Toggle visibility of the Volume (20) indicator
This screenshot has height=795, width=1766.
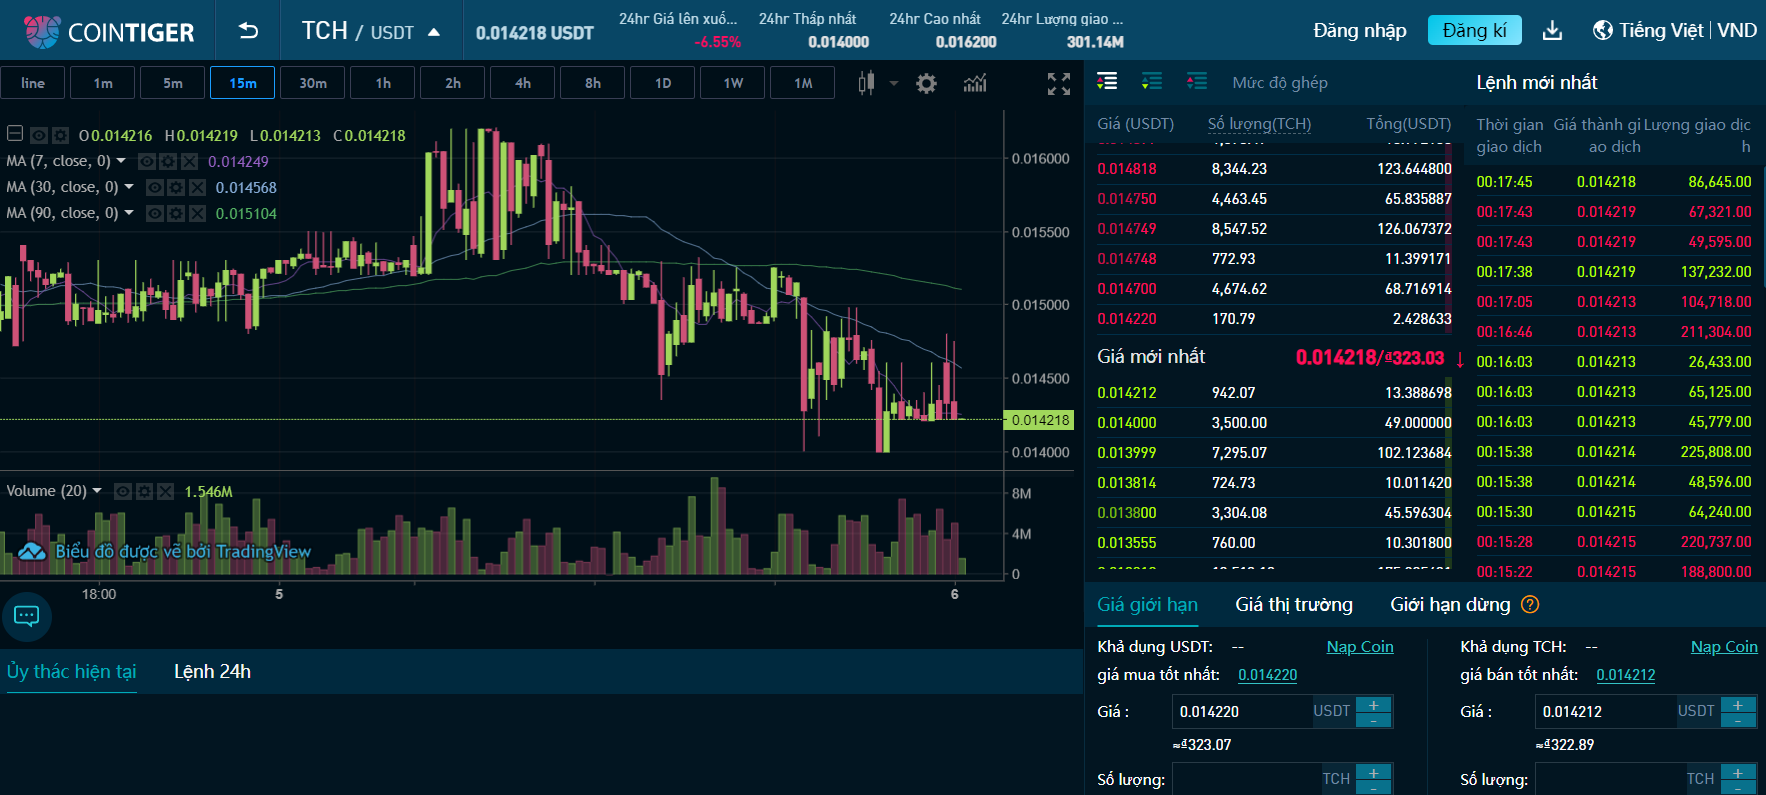point(123,491)
